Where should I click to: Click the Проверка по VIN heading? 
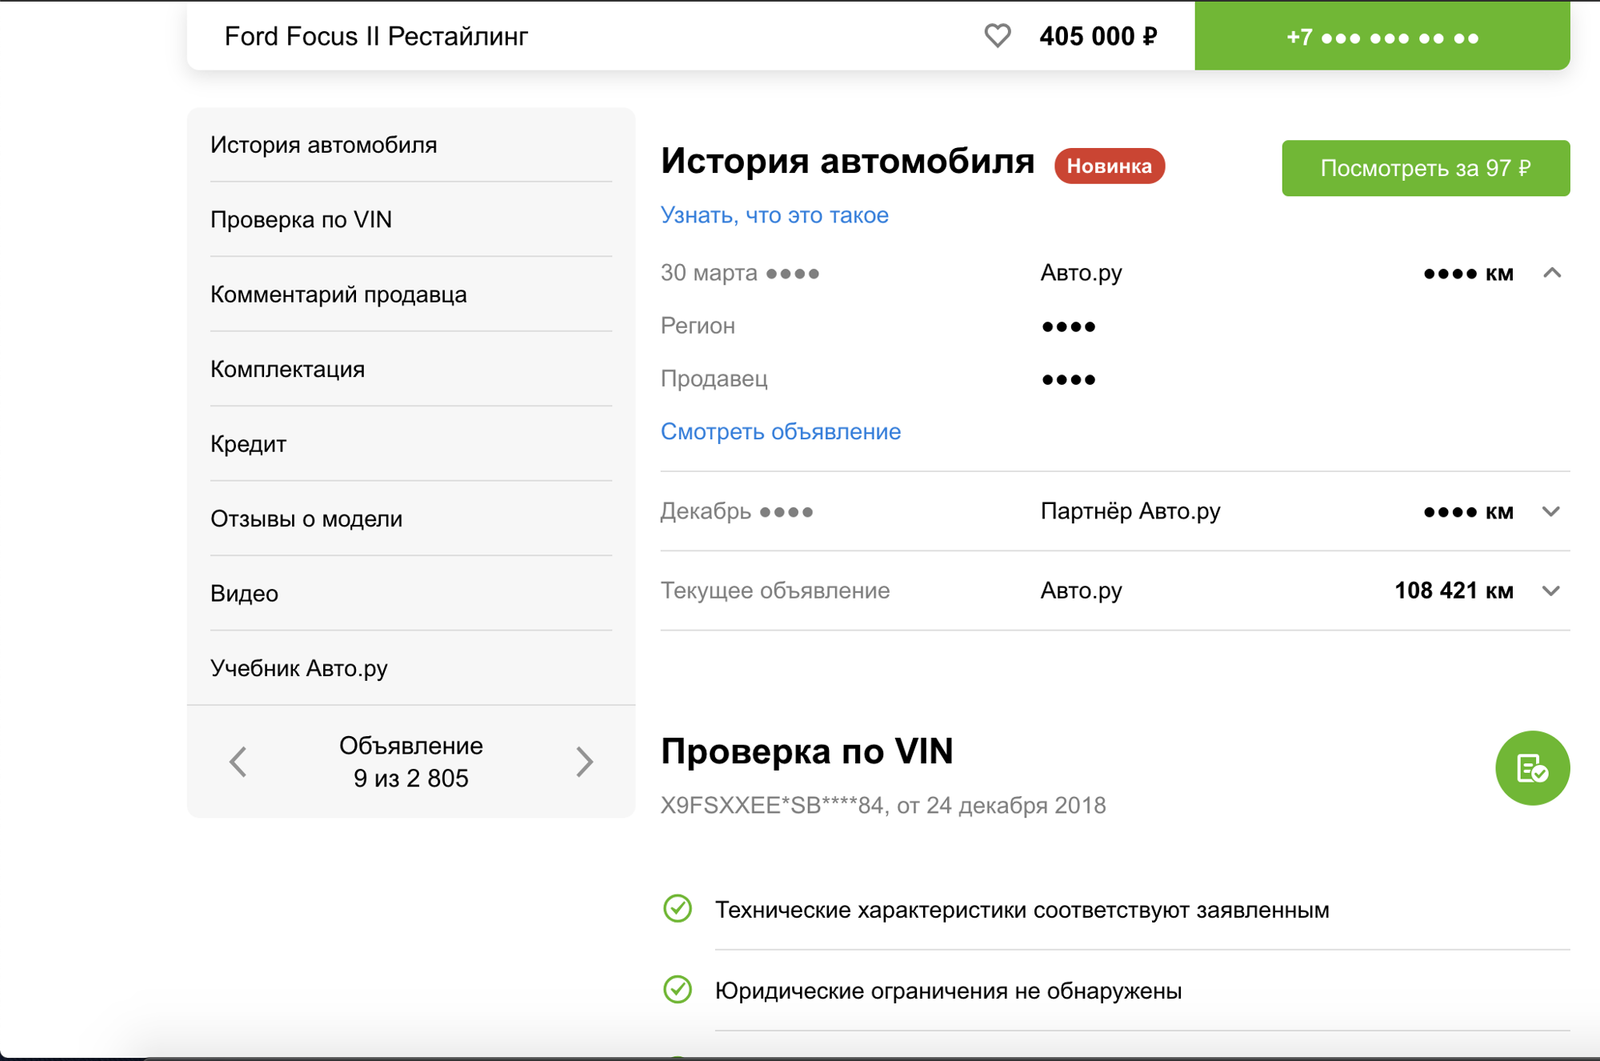[807, 751]
